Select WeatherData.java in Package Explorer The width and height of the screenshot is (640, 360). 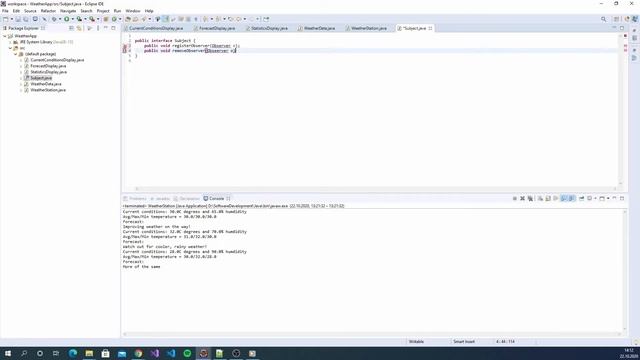[46, 84]
